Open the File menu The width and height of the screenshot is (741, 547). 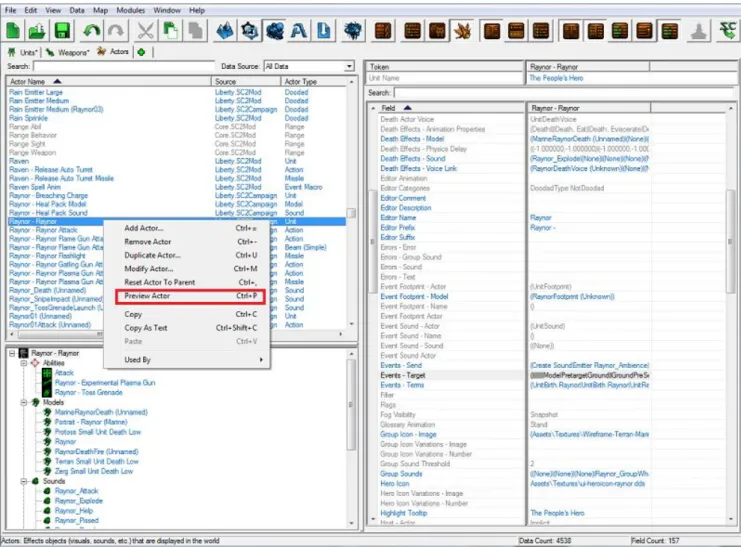click(x=10, y=10)
